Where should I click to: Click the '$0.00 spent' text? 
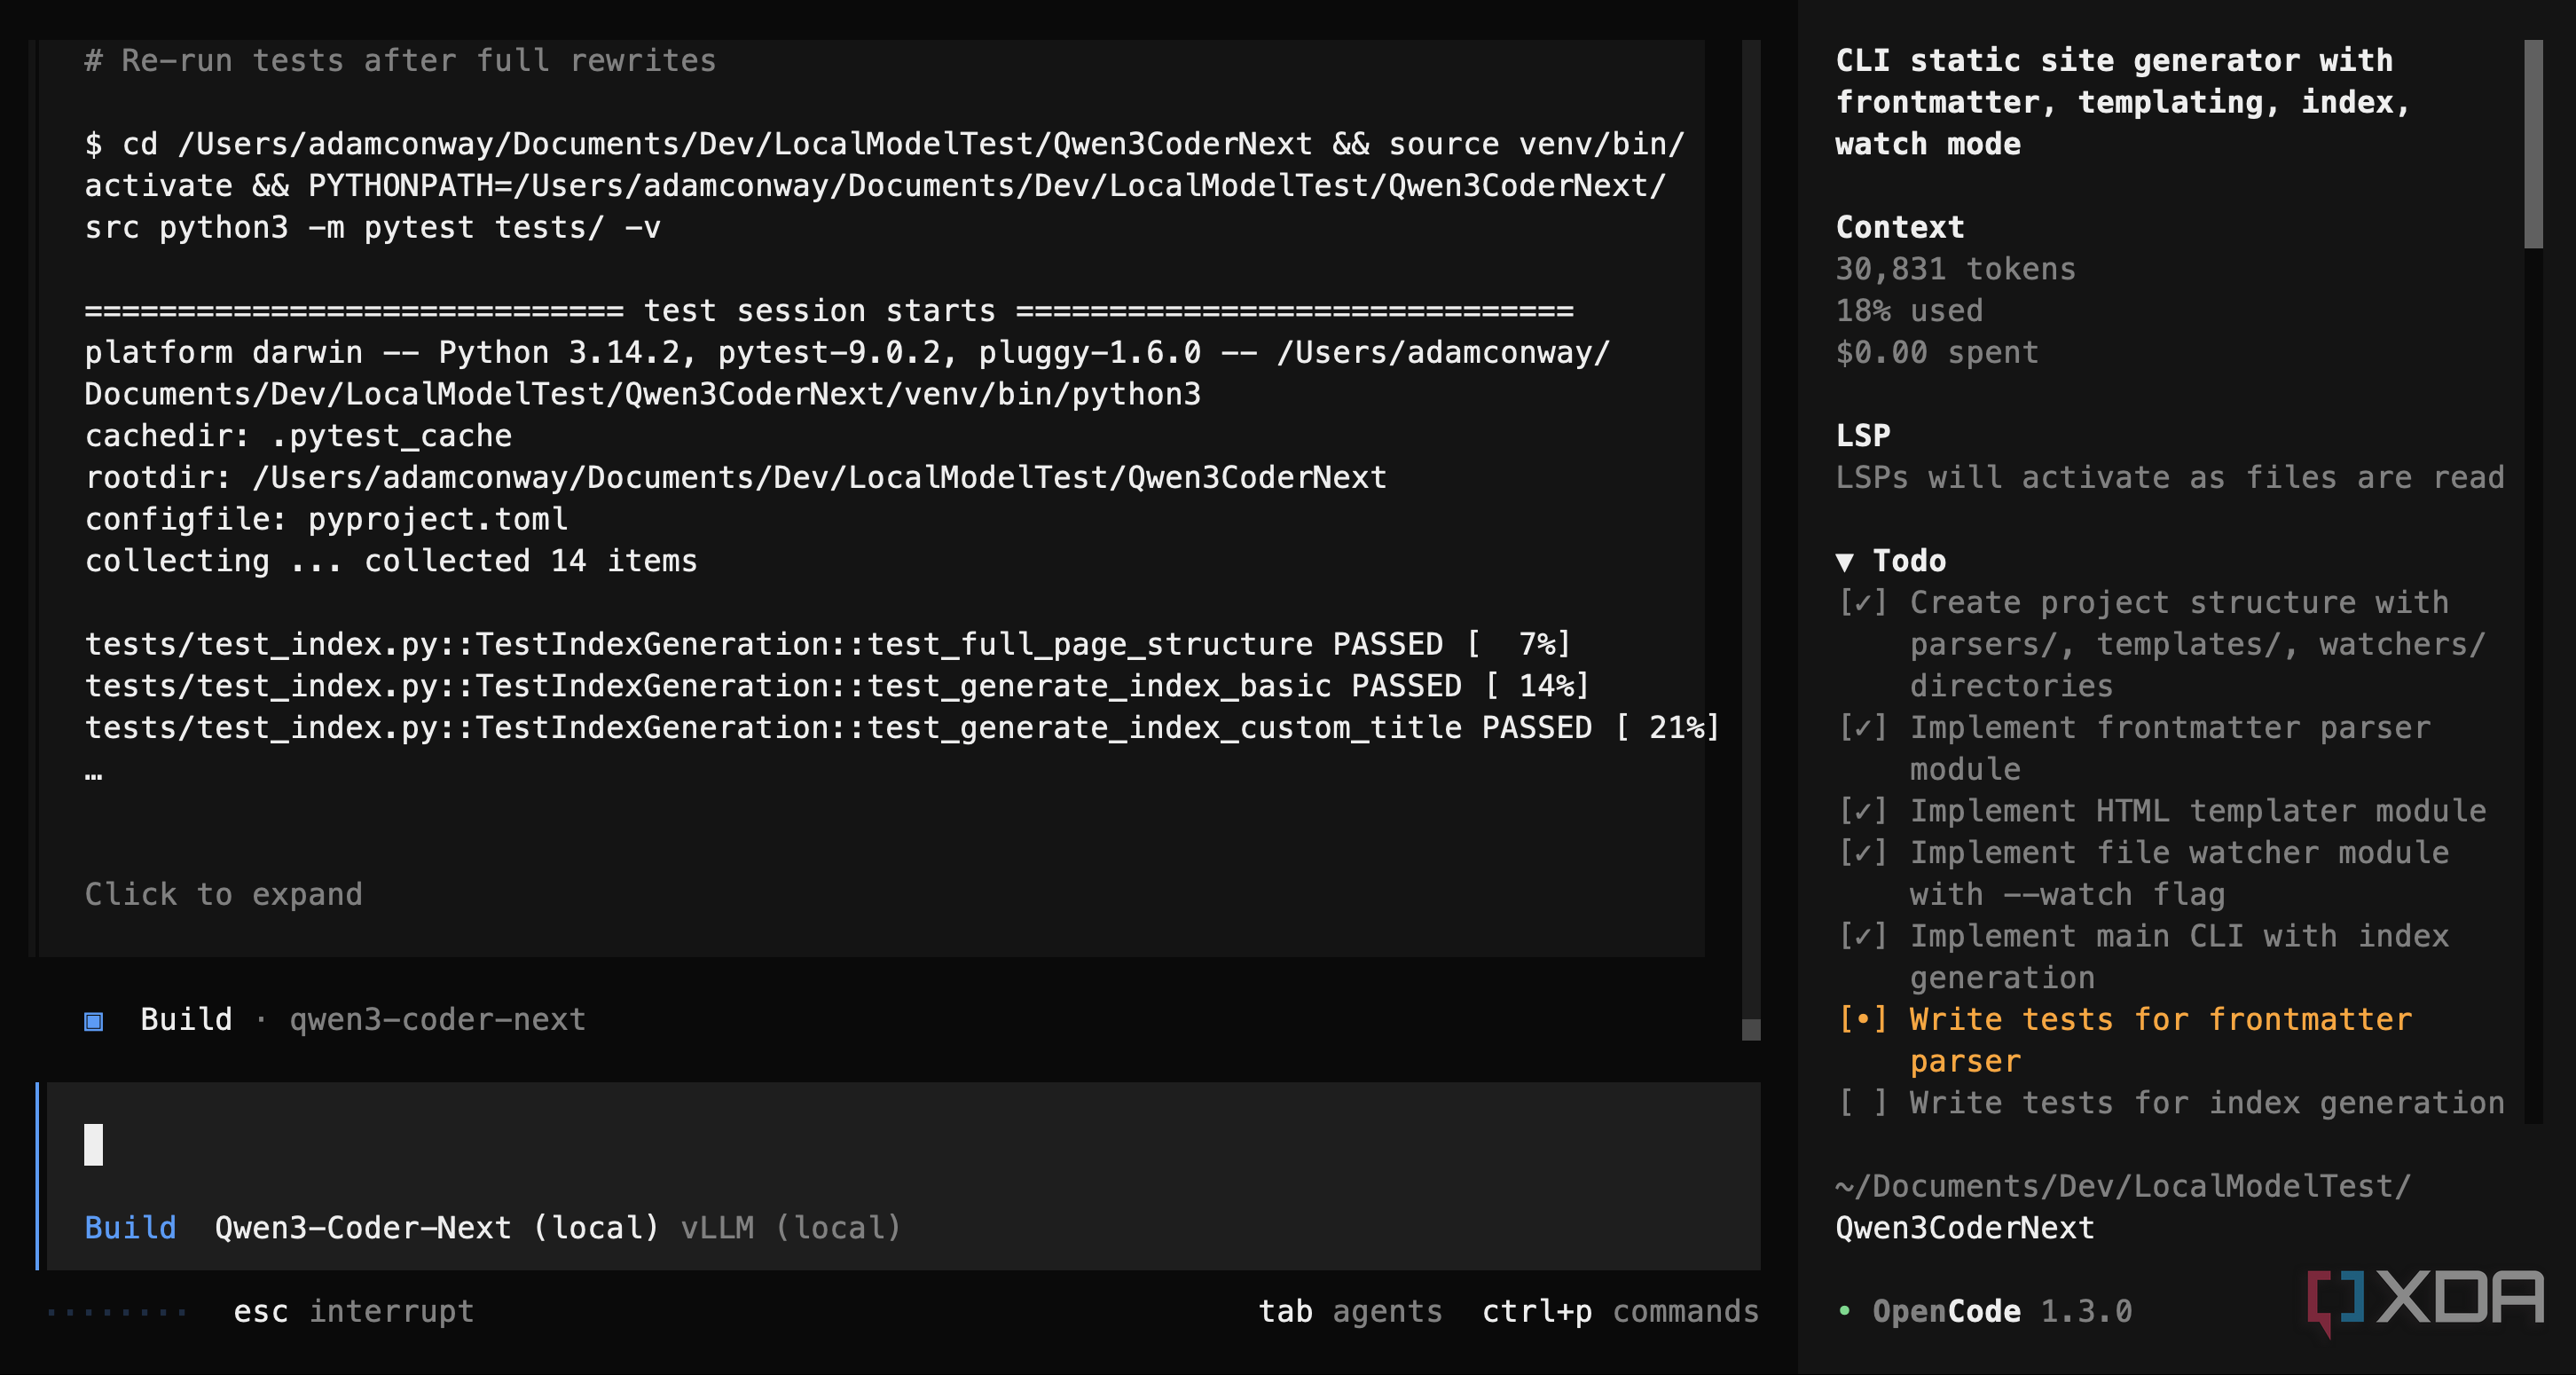pos(1937,353)
